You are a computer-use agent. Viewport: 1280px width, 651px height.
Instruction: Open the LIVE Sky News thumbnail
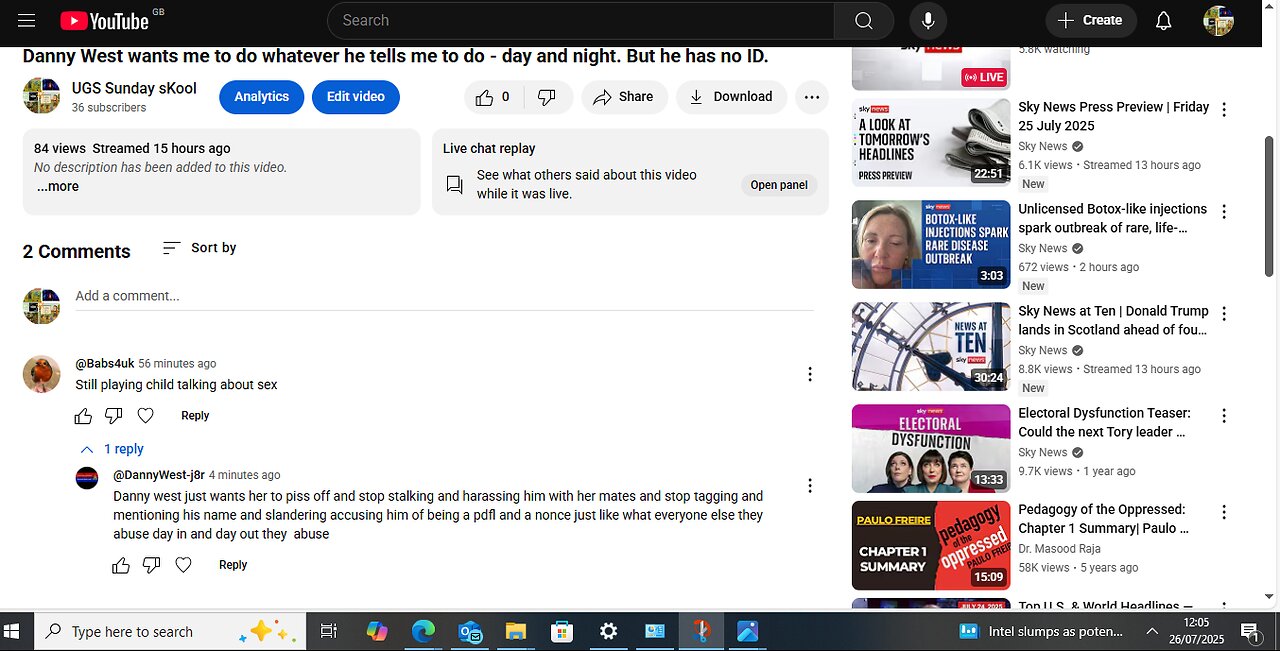[931, 68]
